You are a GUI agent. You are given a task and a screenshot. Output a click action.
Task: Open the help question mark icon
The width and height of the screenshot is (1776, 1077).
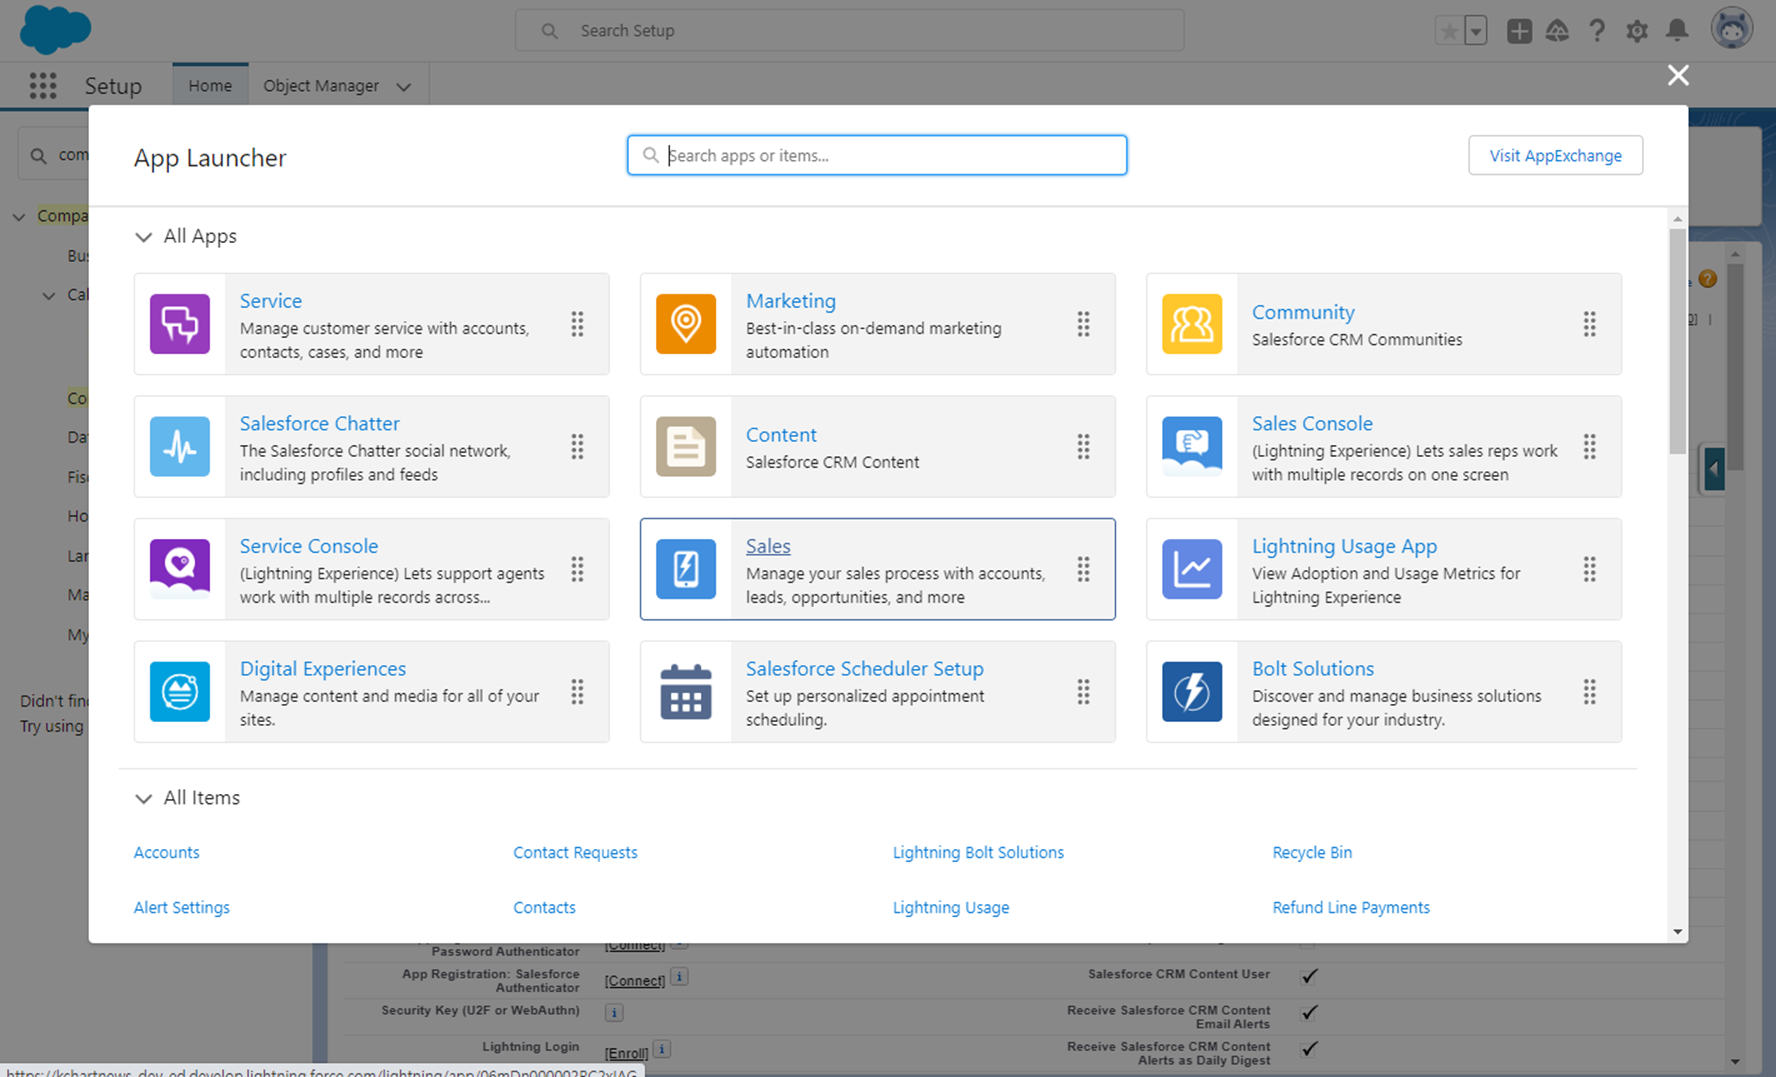point(1597,31)
